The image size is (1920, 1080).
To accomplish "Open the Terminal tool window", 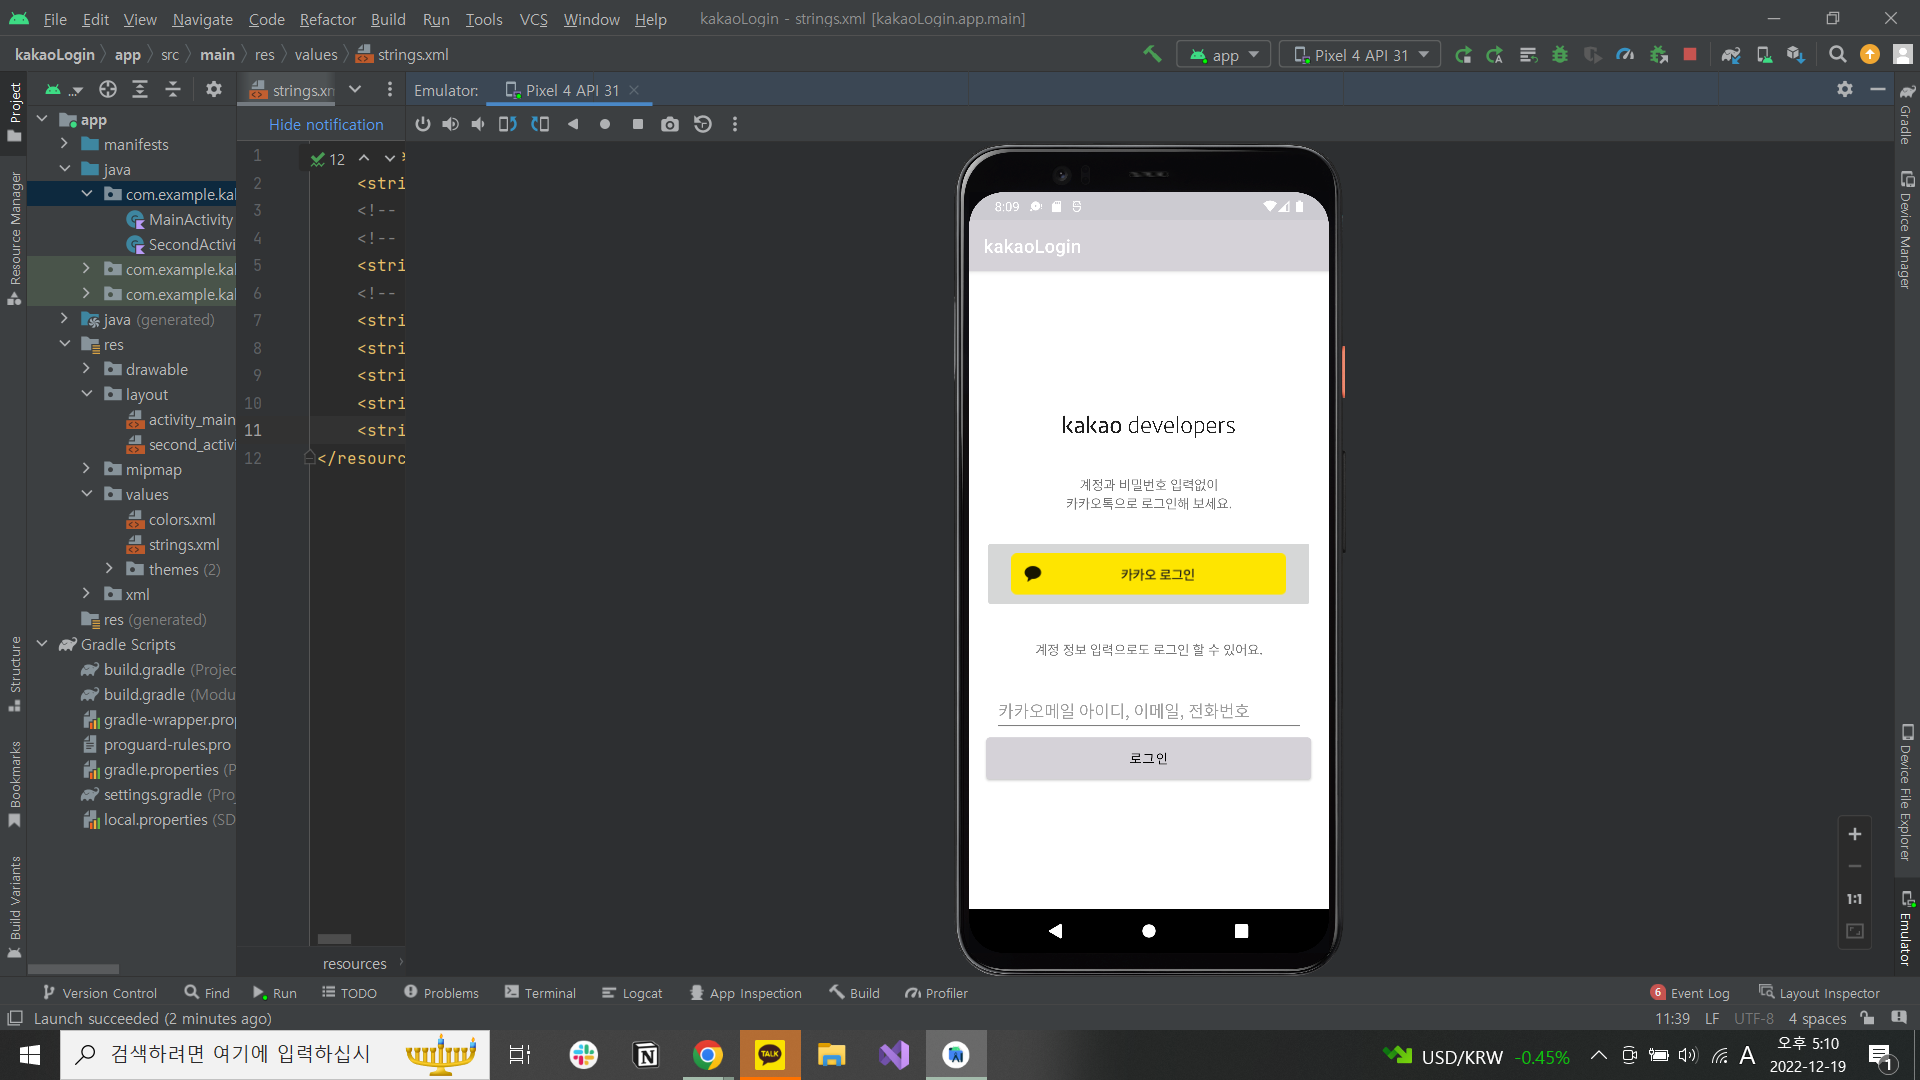I will [540, 993].
